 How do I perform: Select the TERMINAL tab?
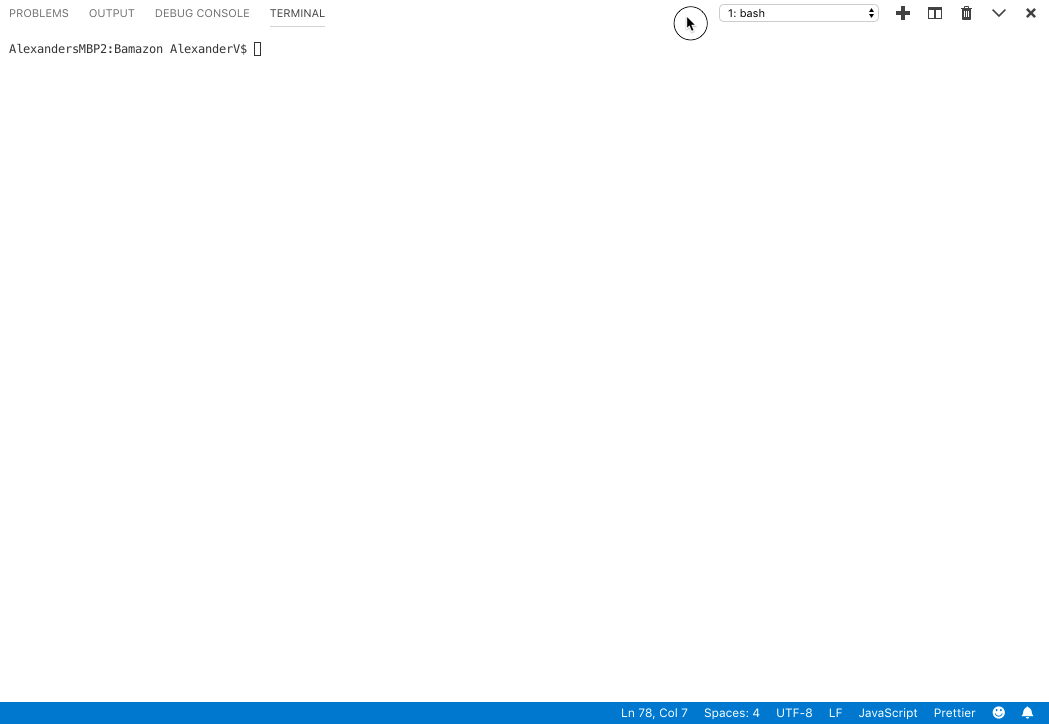(x=297, y=13)
